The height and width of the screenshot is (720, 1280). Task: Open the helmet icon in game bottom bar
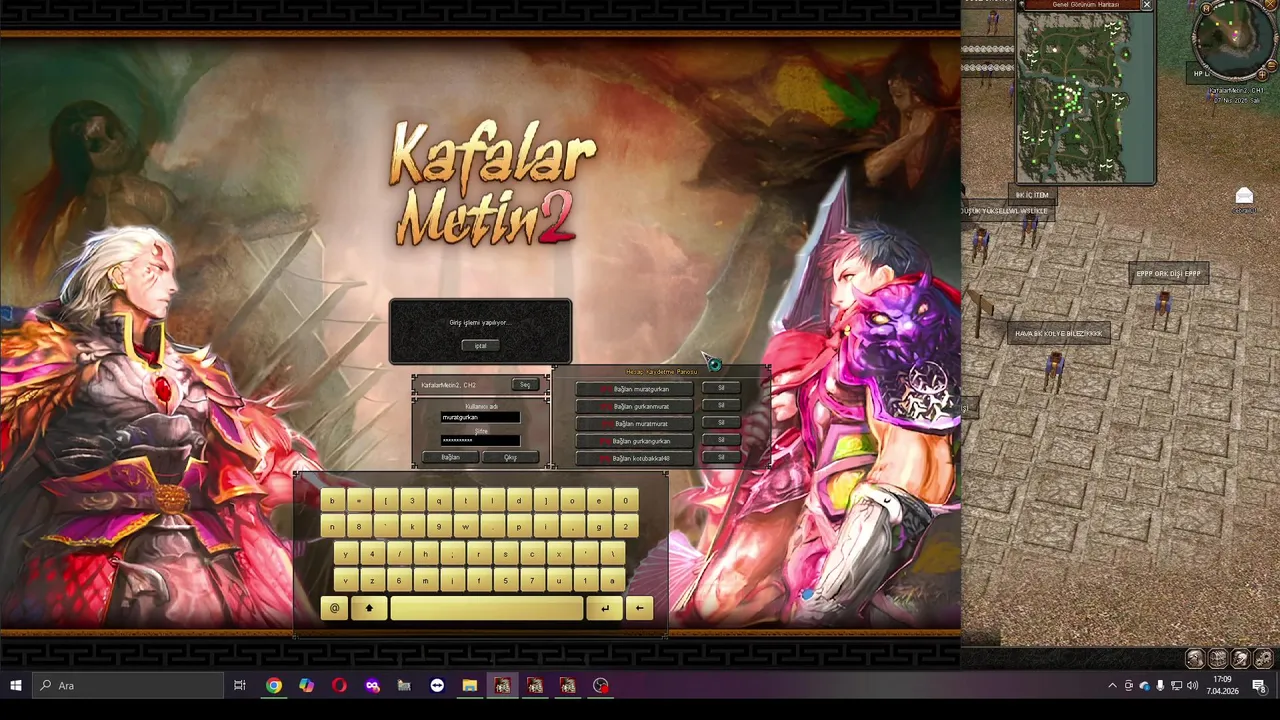1241,658
